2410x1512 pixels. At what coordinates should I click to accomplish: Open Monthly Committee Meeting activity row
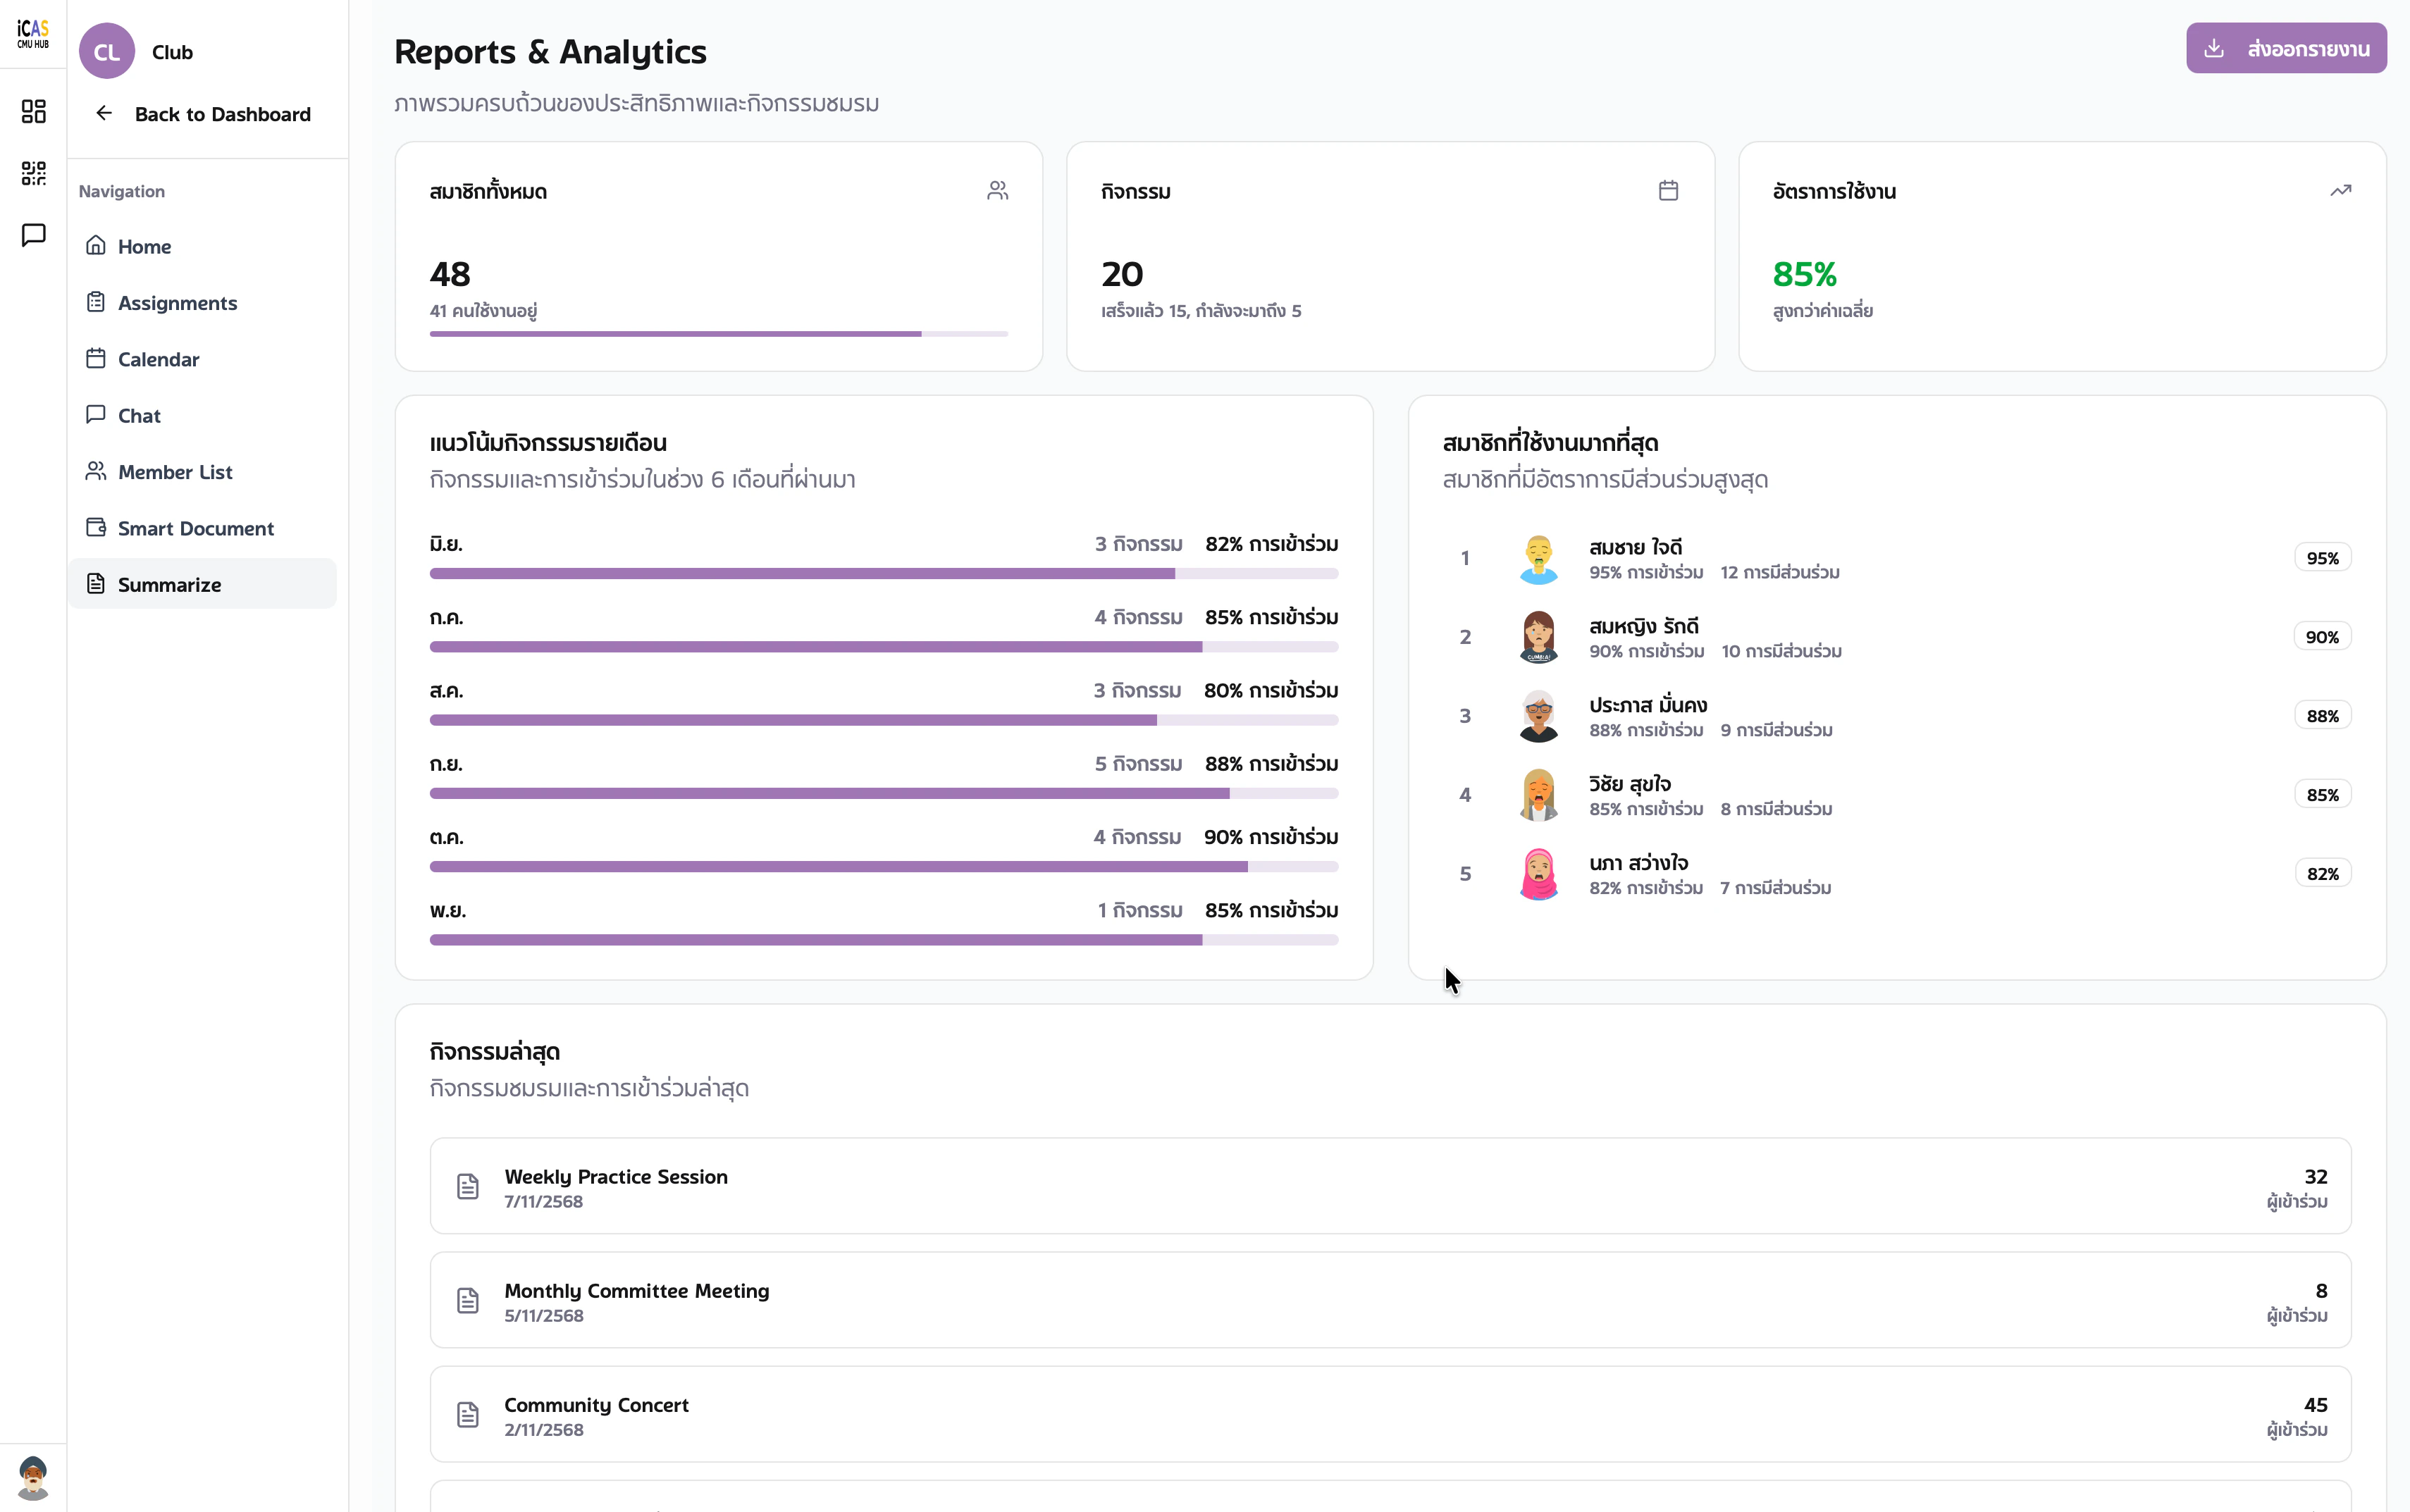(x=1390, y=1300)
